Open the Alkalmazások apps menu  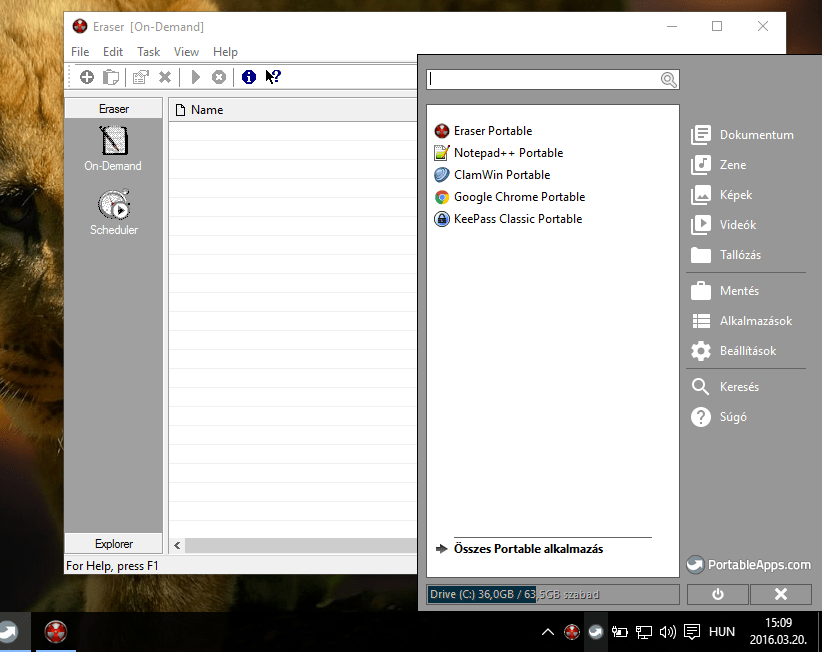[742, 321]
